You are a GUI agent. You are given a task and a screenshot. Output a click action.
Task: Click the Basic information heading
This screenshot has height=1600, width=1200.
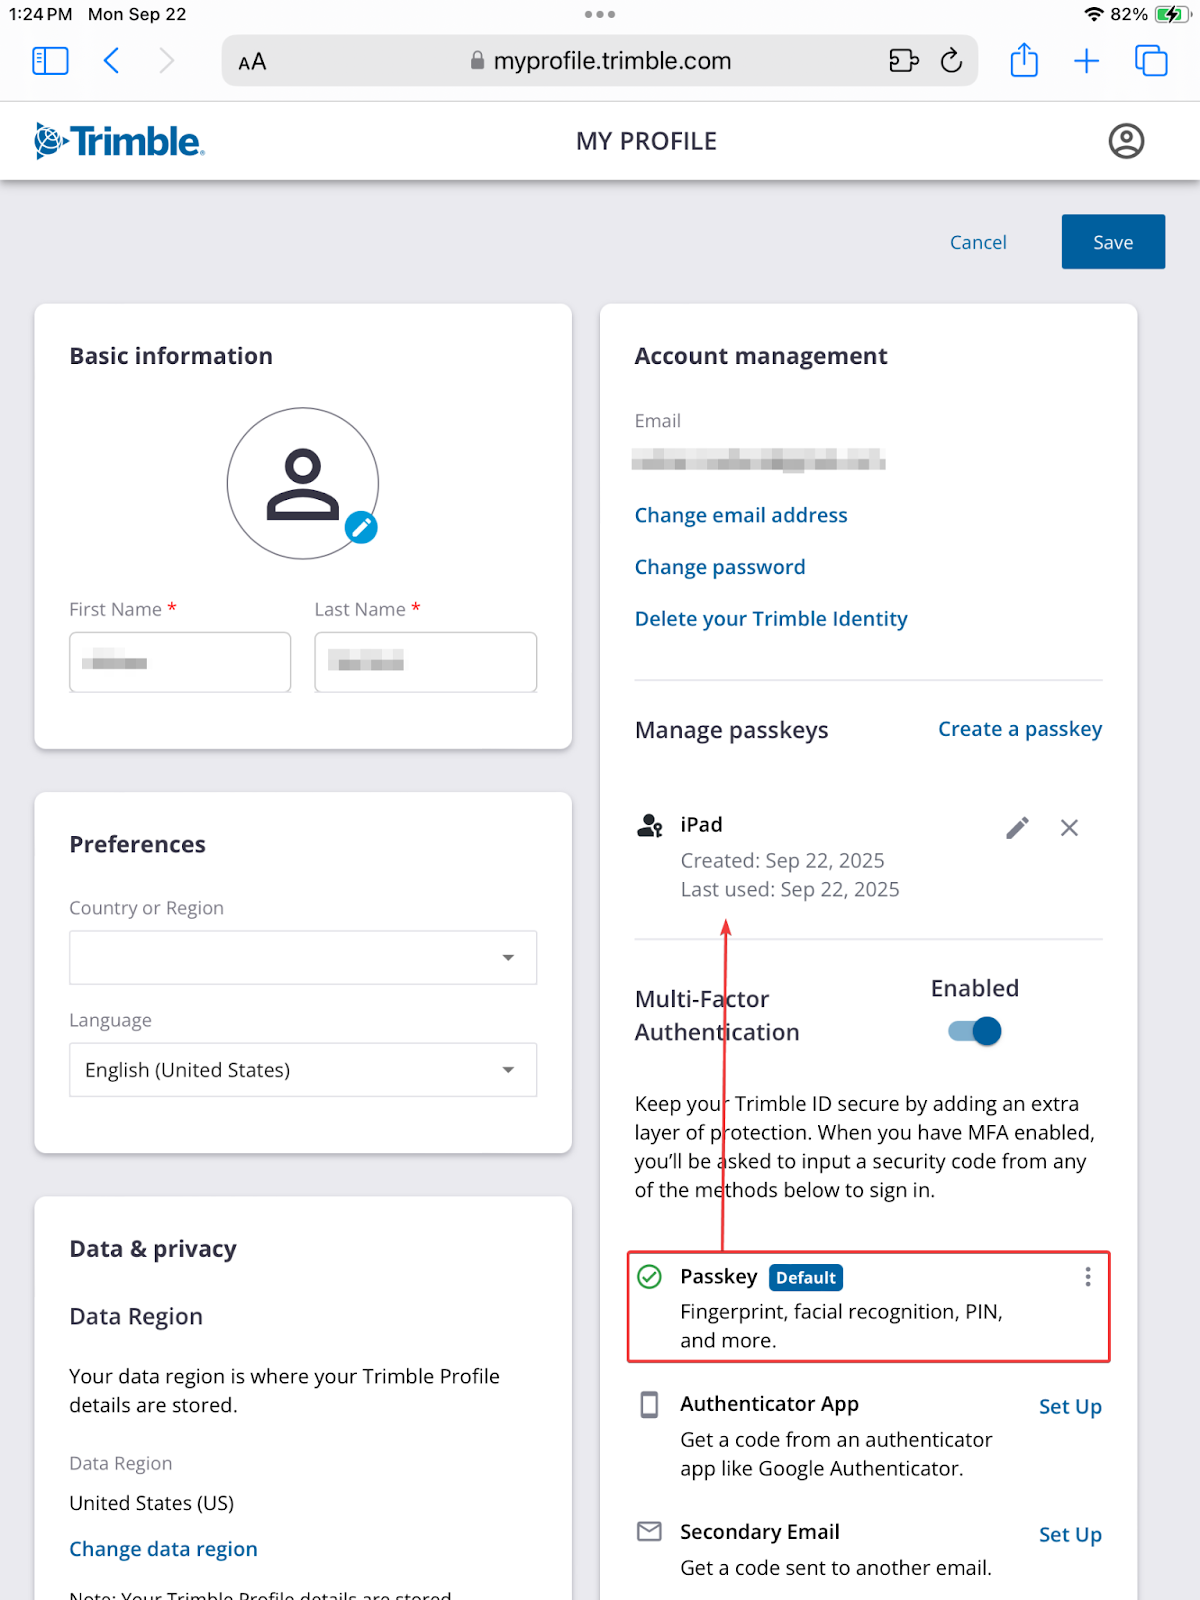pyautogui.click(x=171, y=356)
